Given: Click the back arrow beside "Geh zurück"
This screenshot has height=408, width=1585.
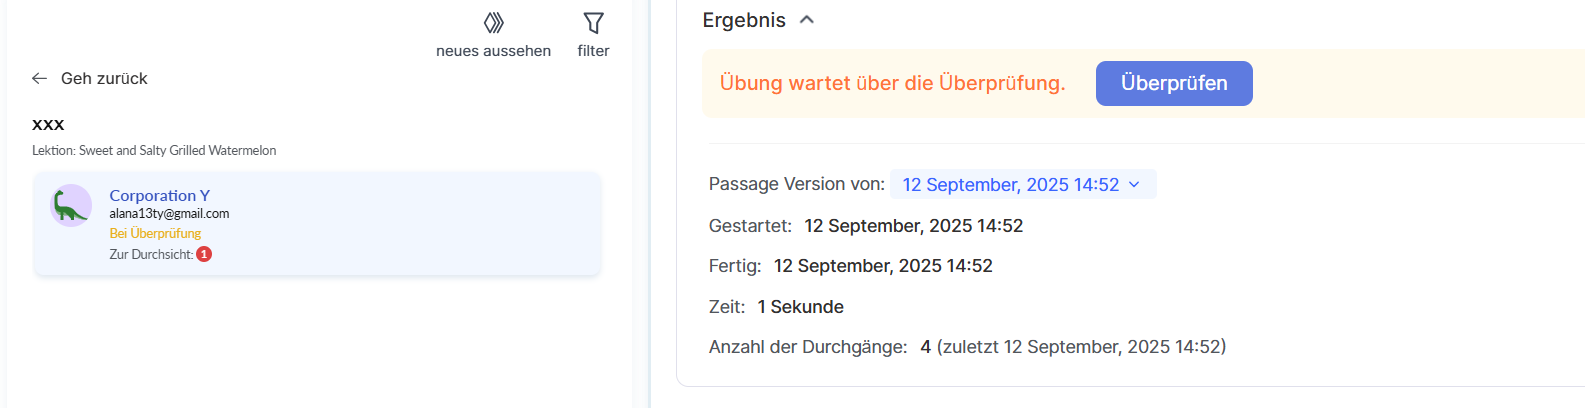Looking at the screenshot, I should point(40,78).
